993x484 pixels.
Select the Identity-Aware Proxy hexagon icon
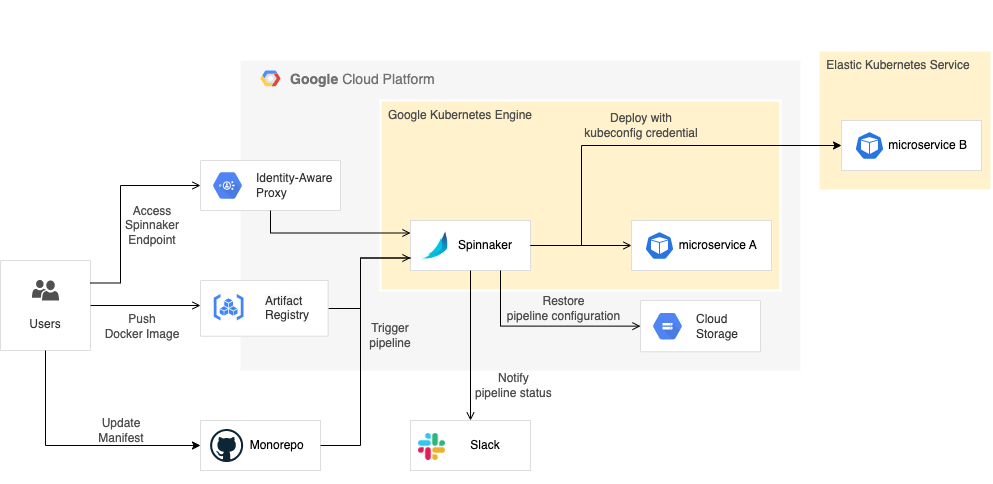[x=227, y=186]
